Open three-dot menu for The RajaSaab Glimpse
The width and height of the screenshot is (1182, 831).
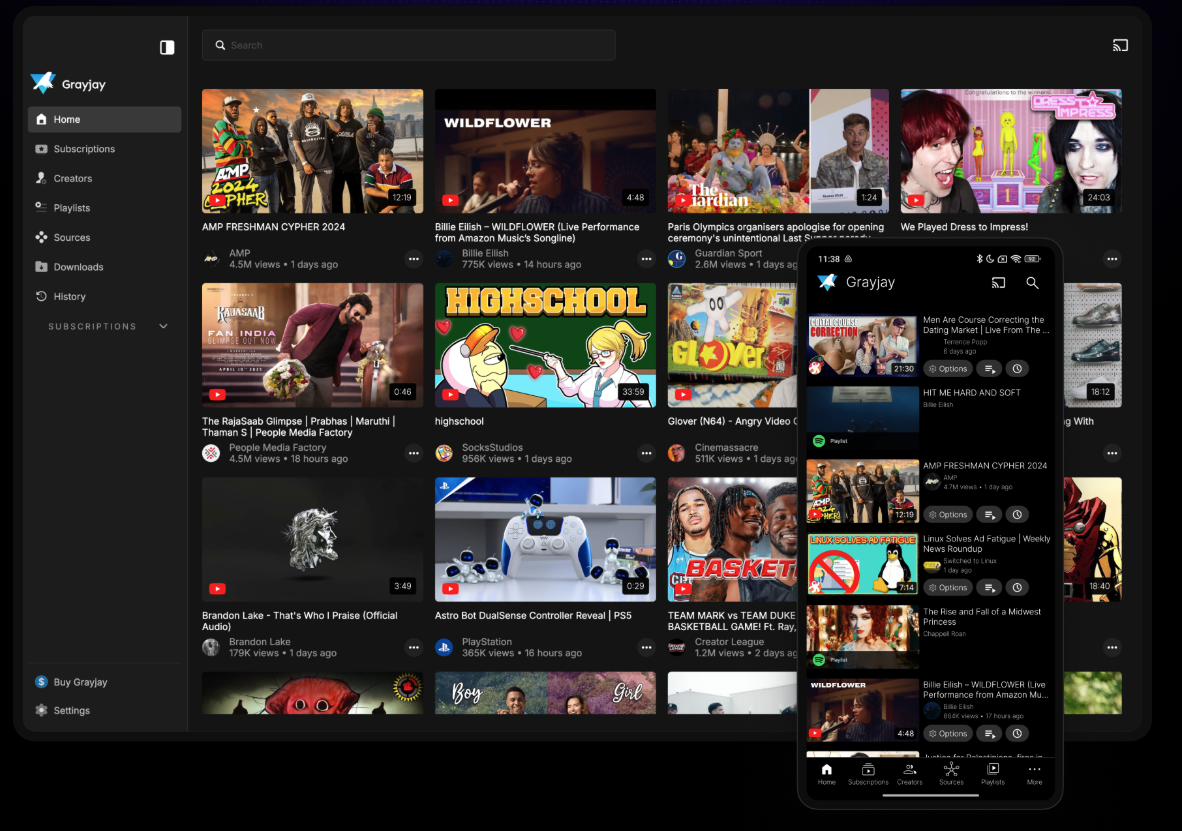point(414,453)
